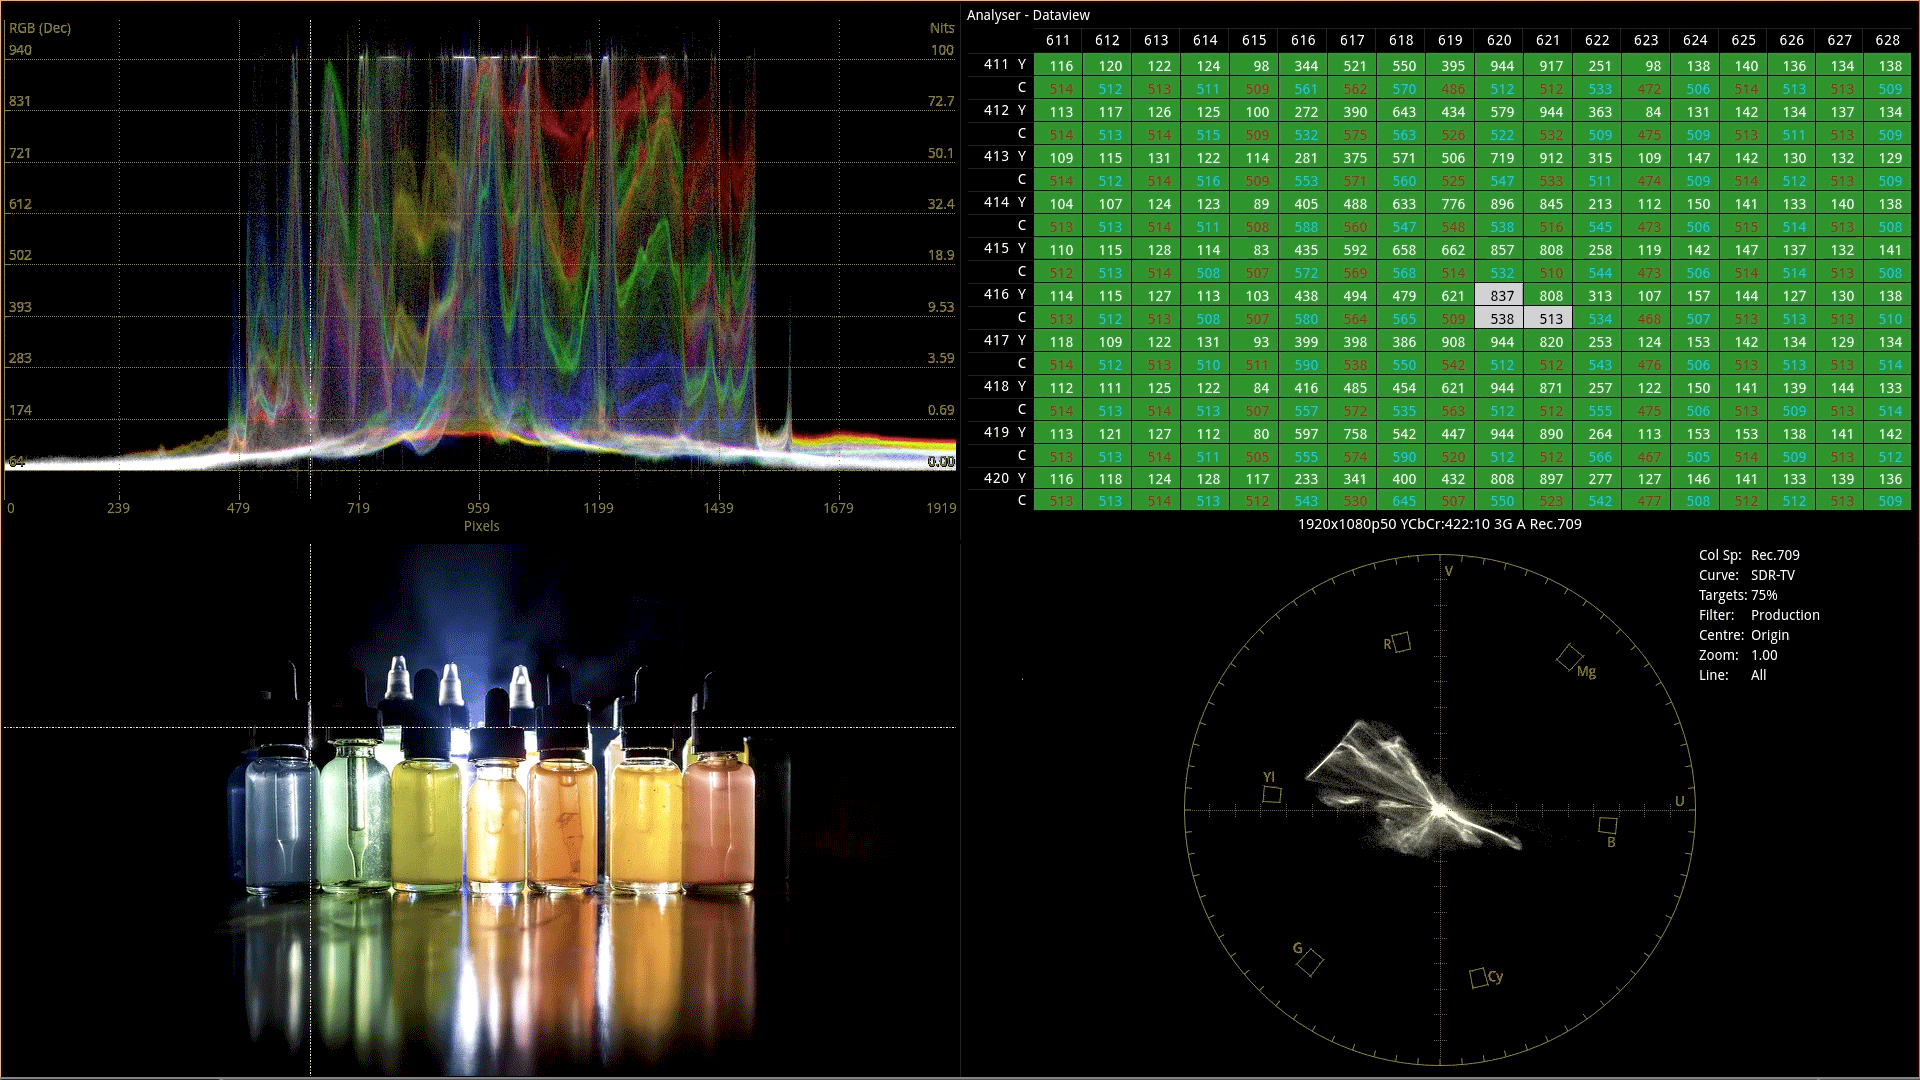Screen dimensions: 1920x1080
Task: Click the R red target box on vectorscope
Action: (1401, 642)
